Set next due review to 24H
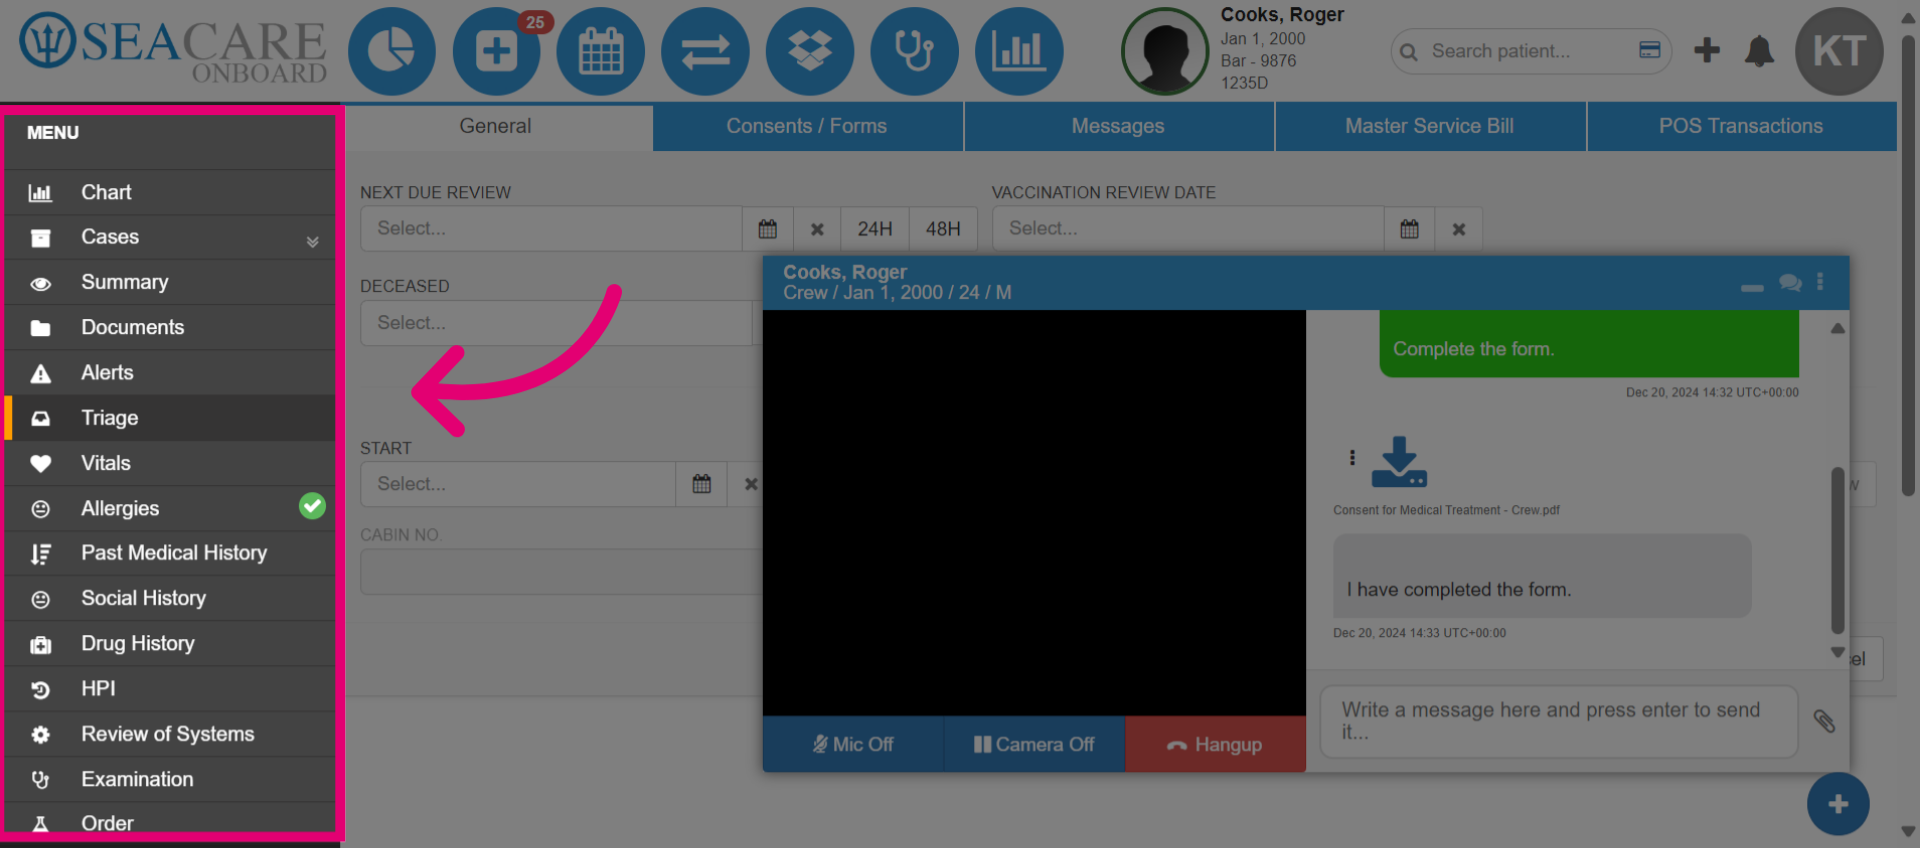 pyautogui.click(x=875, y=229)
